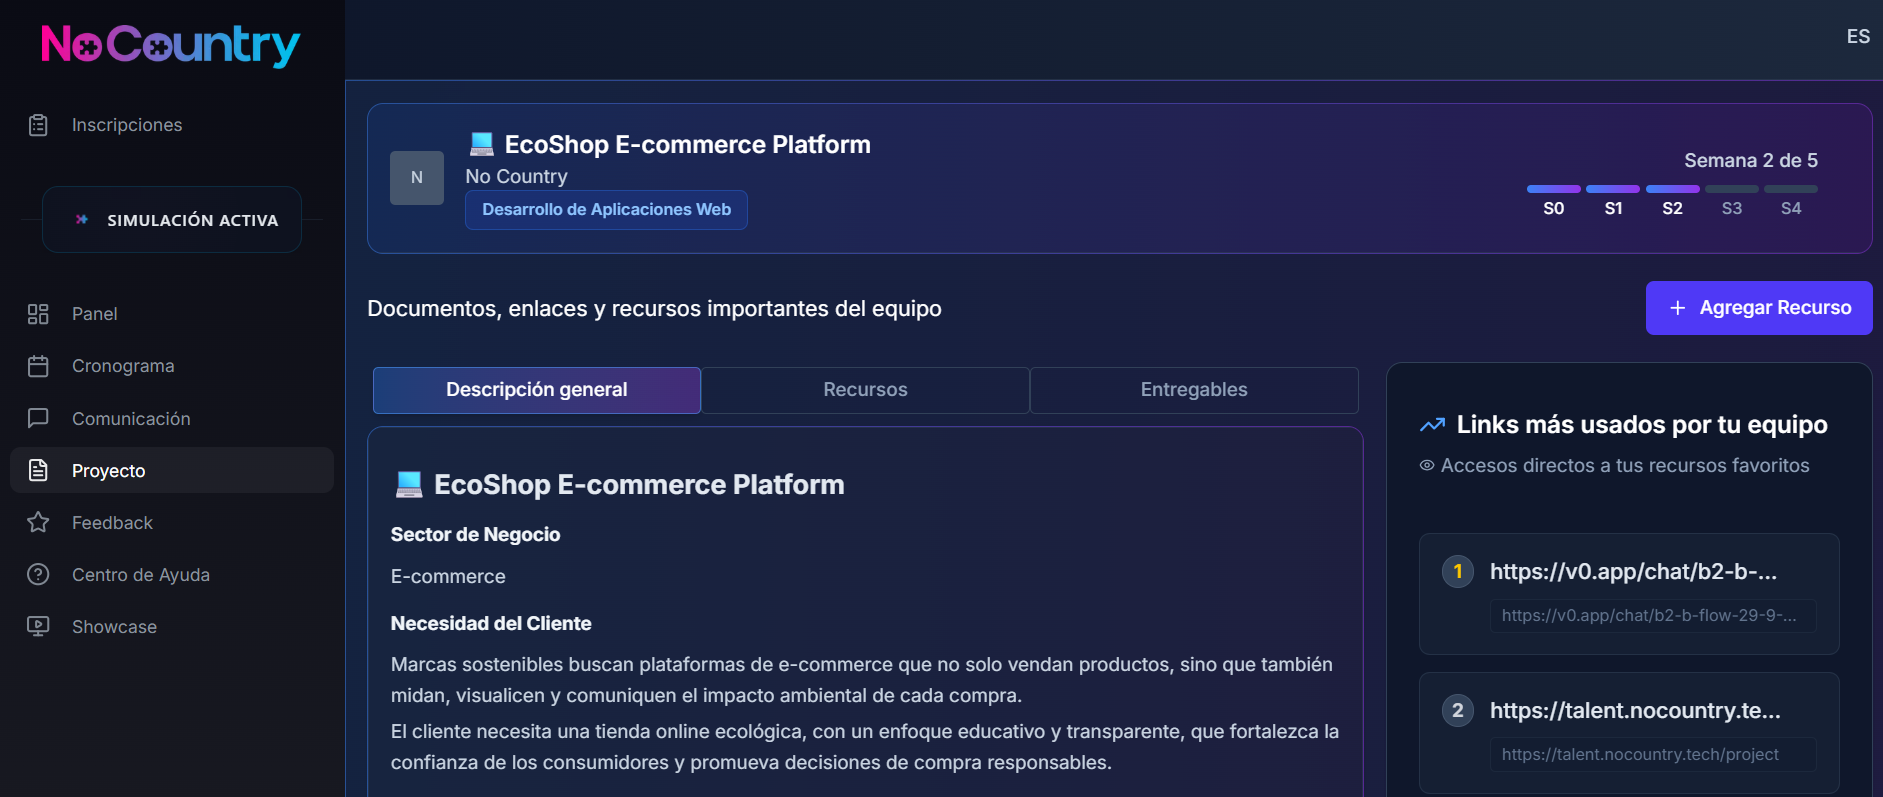This screenshot has width=1883, height=797.
Task: Open the talent.nocountry.tech project link
Action: coord(1628,732)
